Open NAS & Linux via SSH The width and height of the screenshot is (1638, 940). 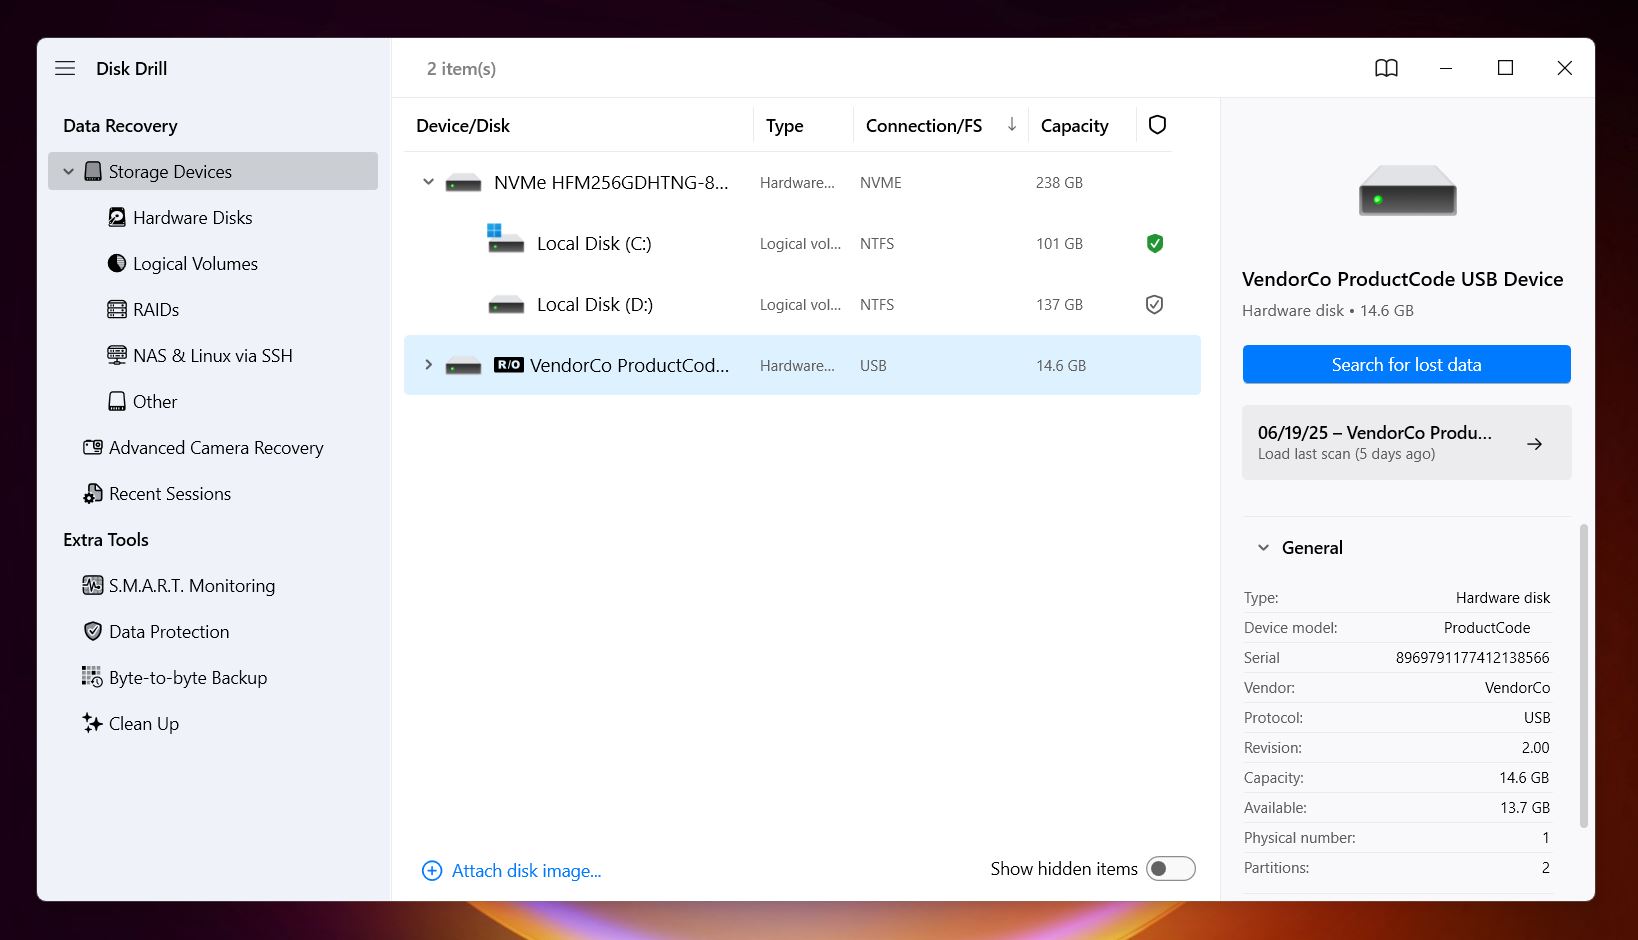click(x=212, y=355)
